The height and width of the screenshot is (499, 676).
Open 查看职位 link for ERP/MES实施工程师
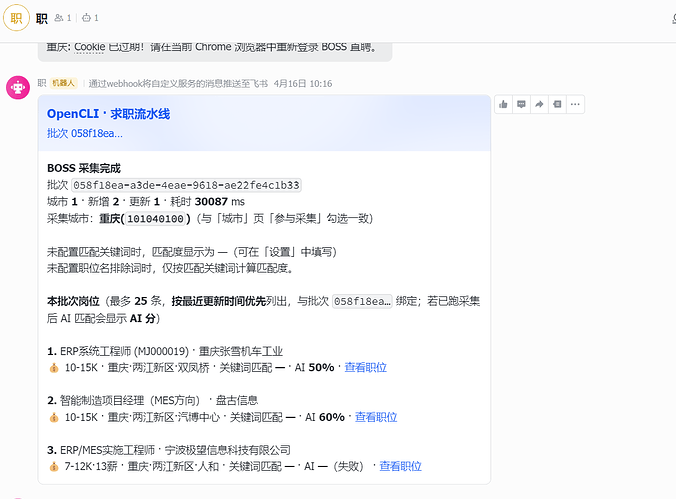point(401,466)
